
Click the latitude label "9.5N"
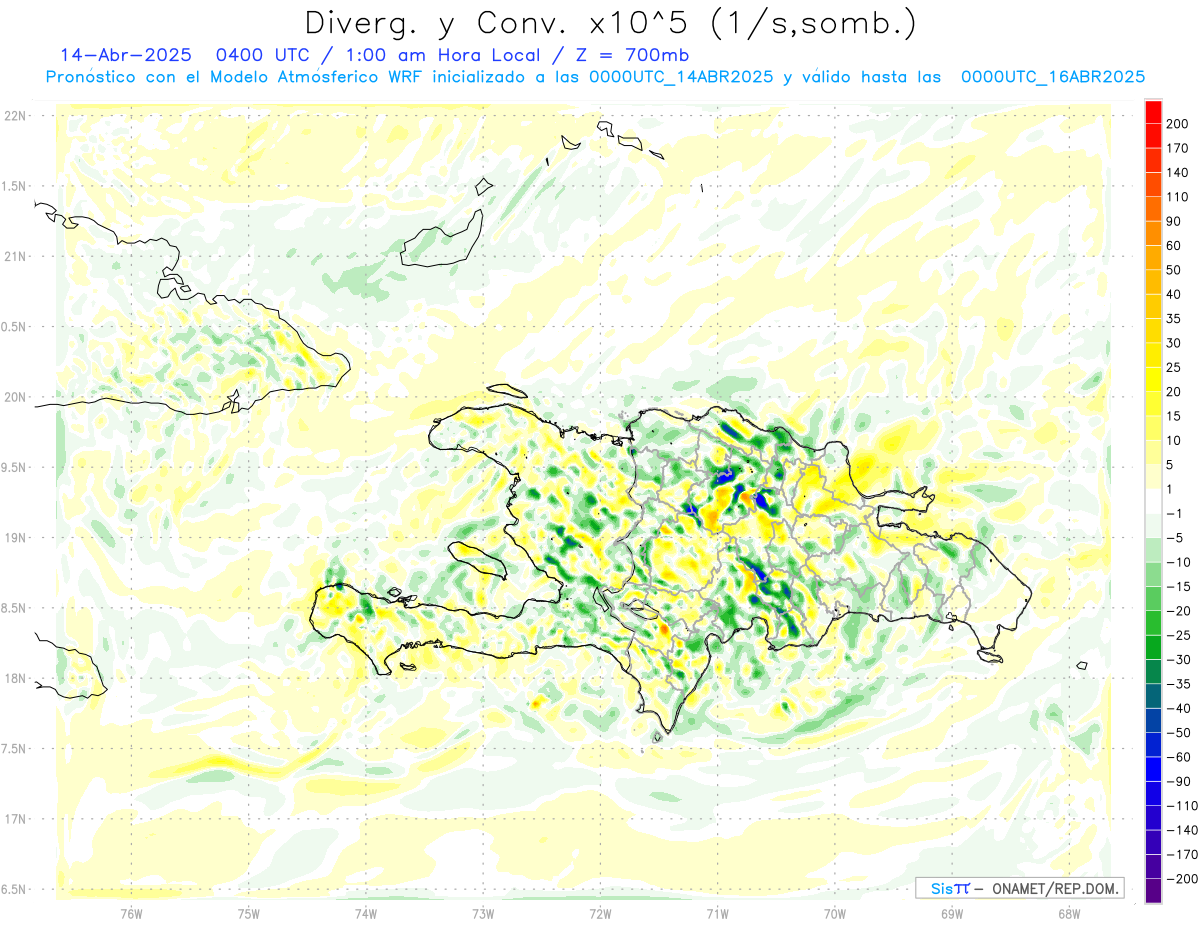click(14, 467)
